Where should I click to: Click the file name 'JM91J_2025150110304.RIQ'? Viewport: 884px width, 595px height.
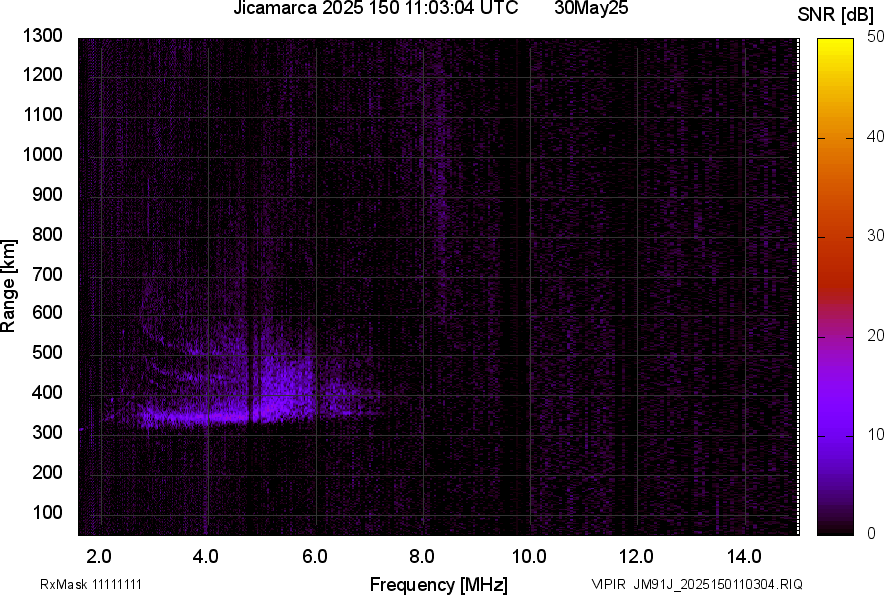point(718,584)
